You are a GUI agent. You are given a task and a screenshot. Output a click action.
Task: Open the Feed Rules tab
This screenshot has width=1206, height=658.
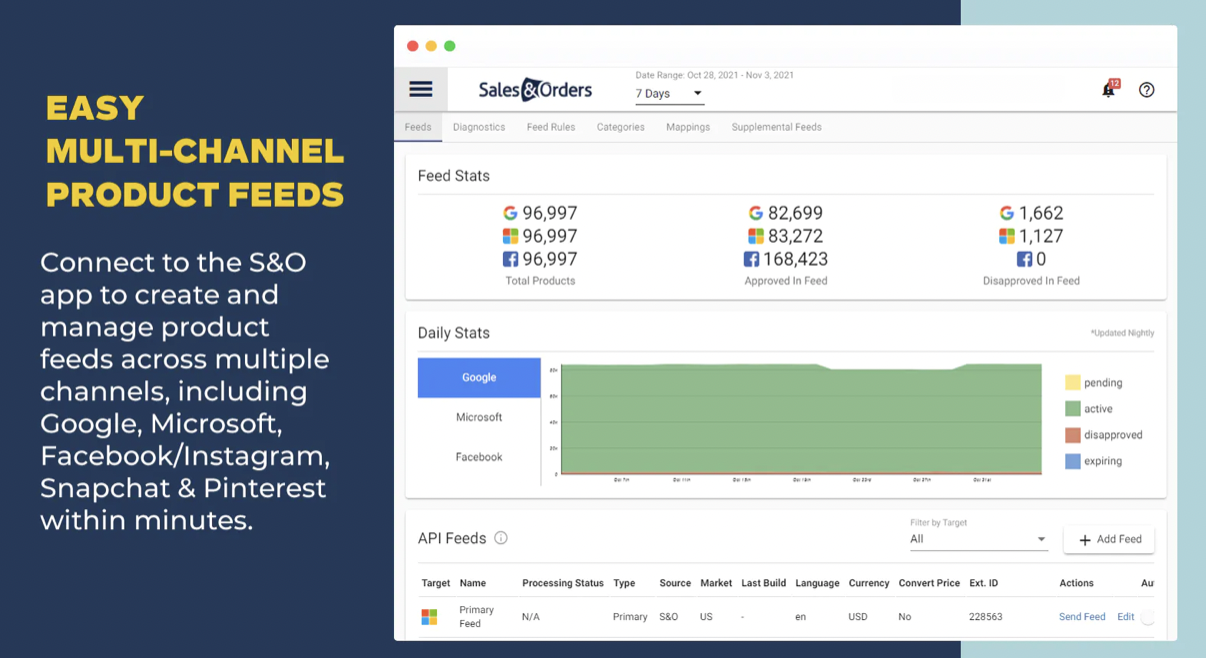point(551,127)
